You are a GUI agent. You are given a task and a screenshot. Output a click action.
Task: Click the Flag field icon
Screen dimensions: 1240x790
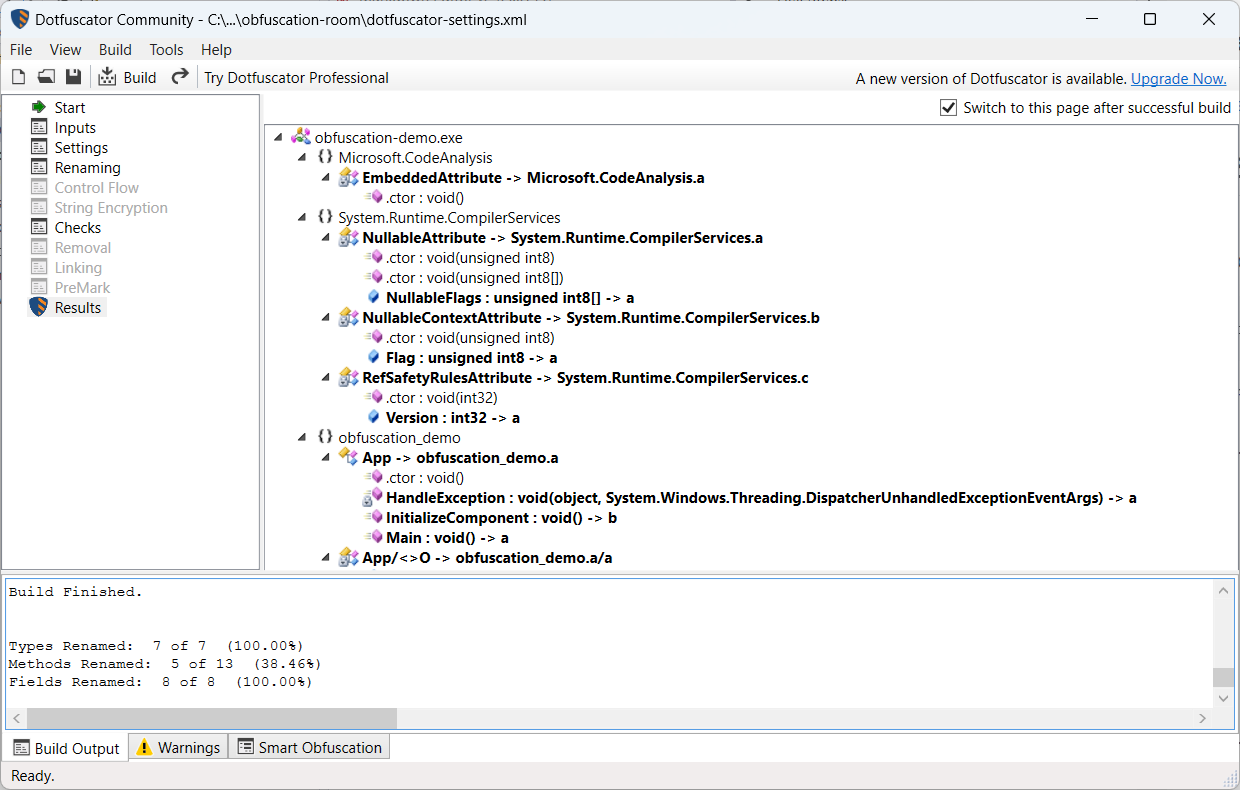coord(374,357)
